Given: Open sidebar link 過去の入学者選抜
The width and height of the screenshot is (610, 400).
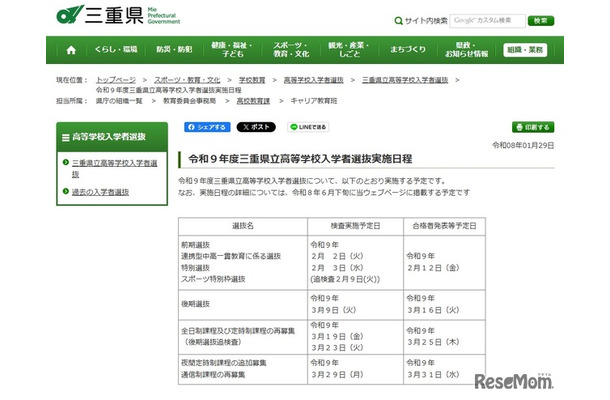Looking at the screenshot, I should [100, 192].
